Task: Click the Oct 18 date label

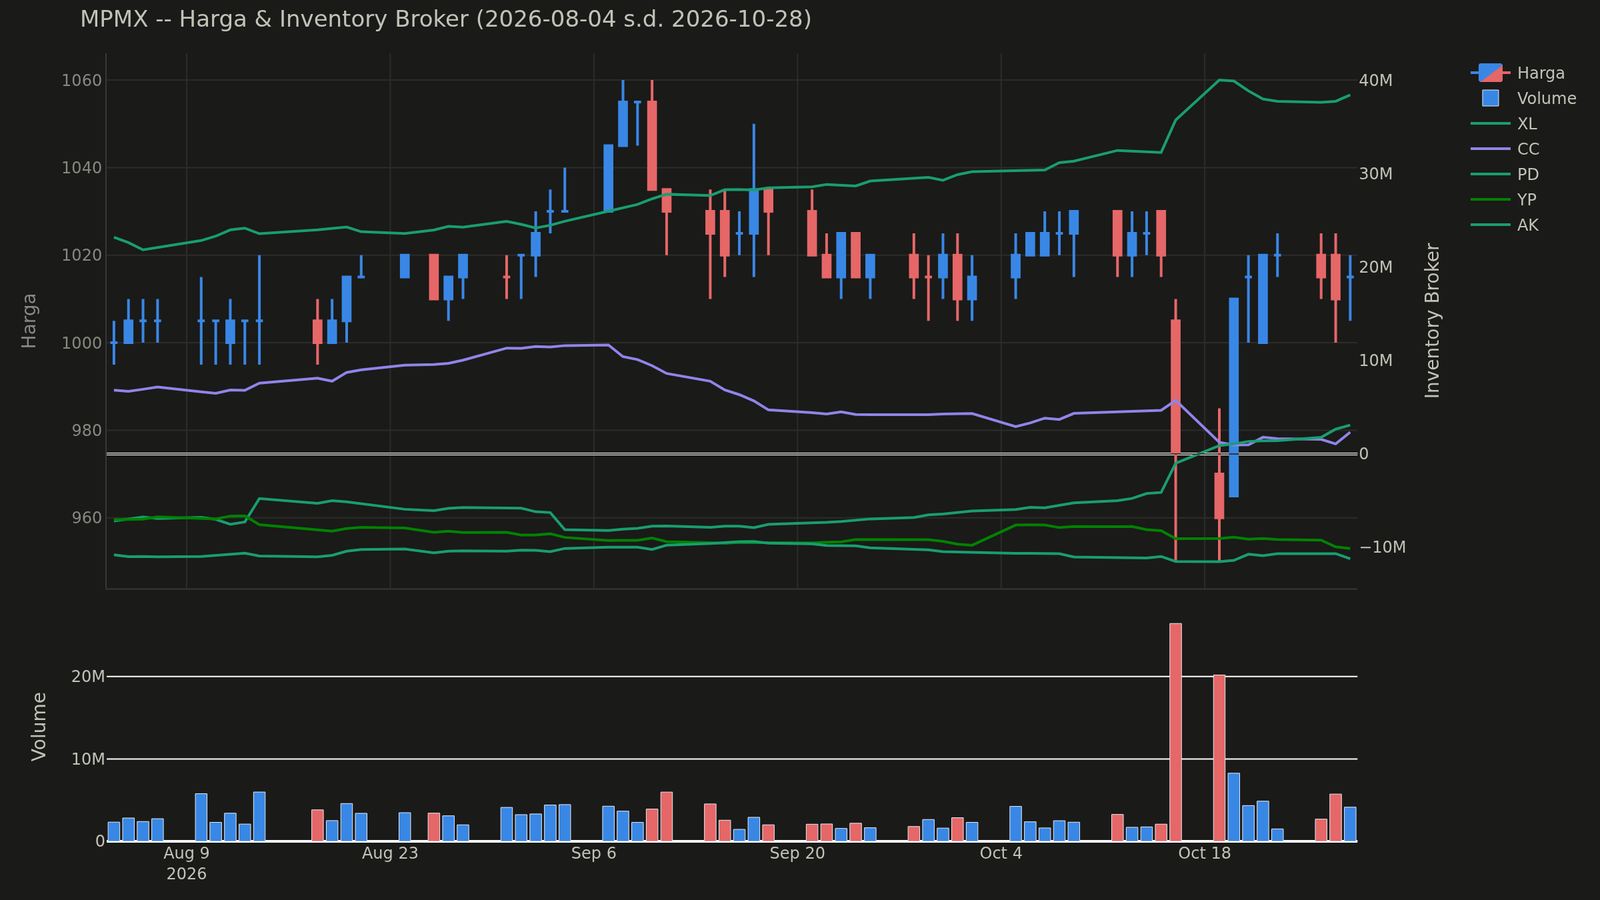Action: 1205,853
